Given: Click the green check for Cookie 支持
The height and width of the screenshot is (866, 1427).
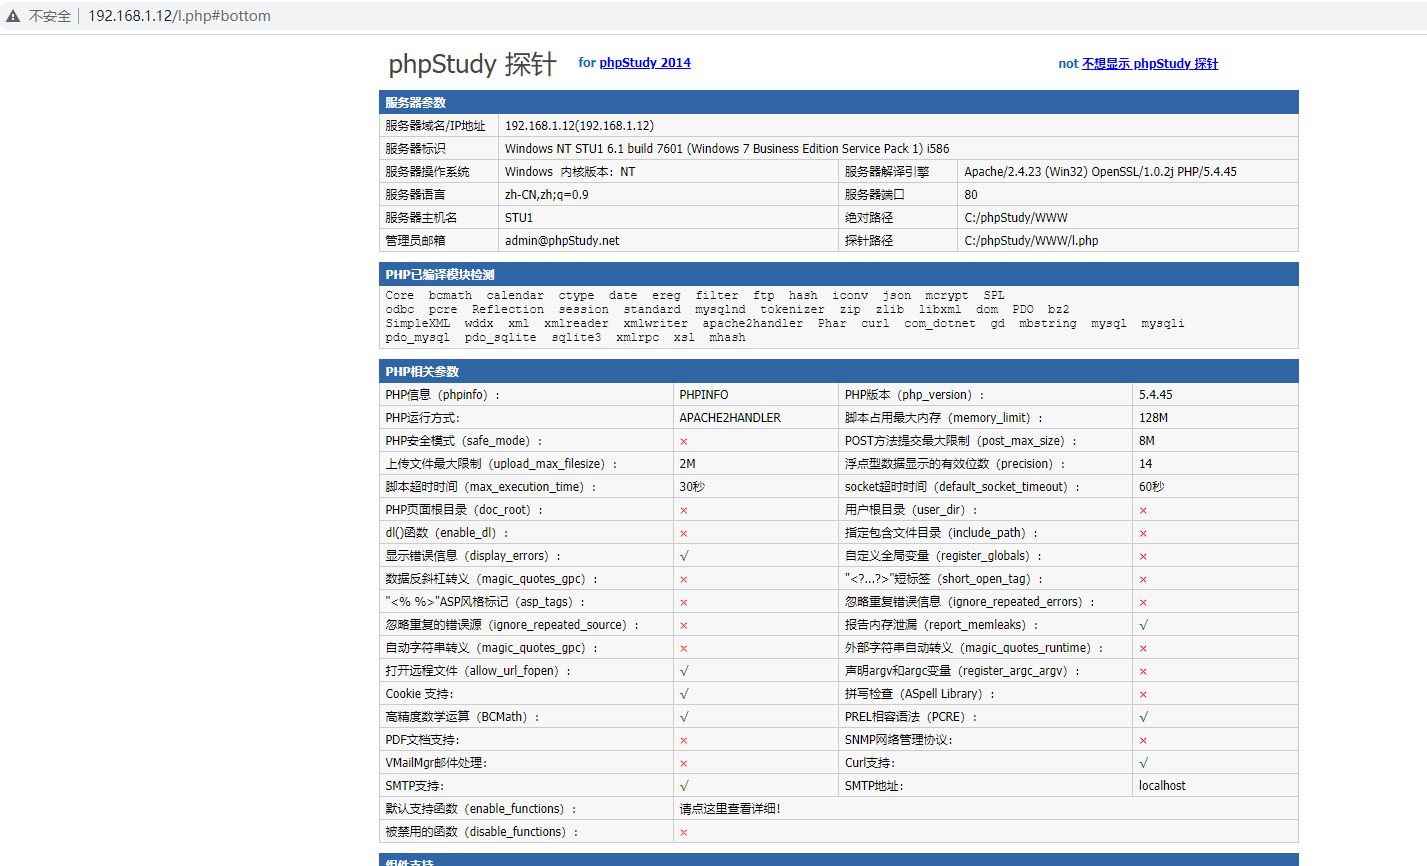Looking at the screenshot, I should (684, 694).
